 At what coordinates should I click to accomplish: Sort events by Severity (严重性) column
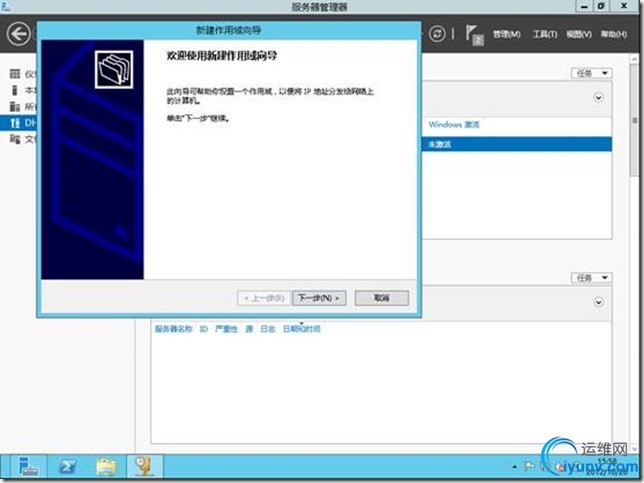click(x=226, y=329)
